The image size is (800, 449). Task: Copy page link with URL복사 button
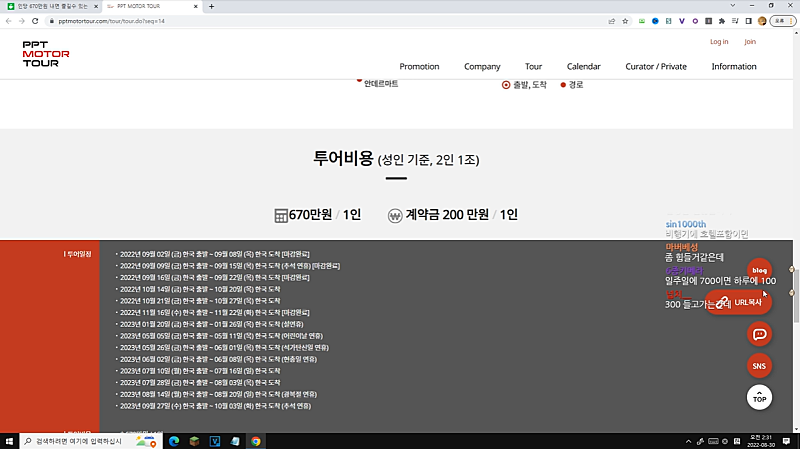point(740,301)
